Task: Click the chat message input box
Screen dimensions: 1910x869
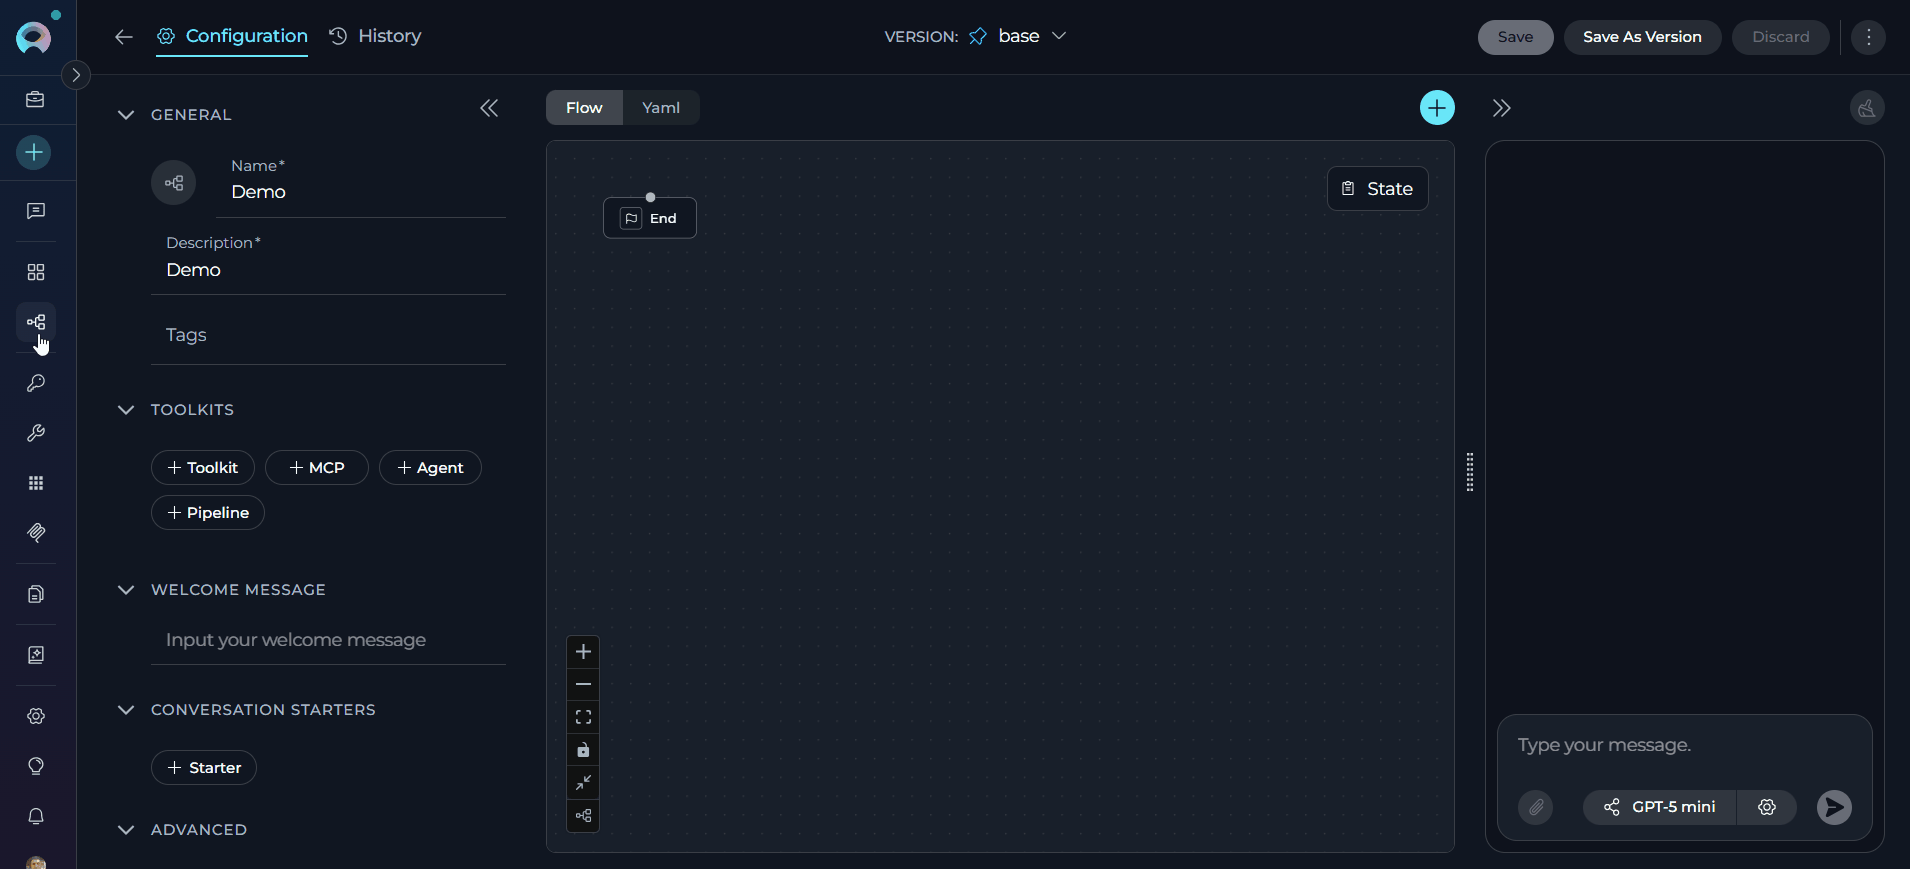Action: [x=1684, y=746]
